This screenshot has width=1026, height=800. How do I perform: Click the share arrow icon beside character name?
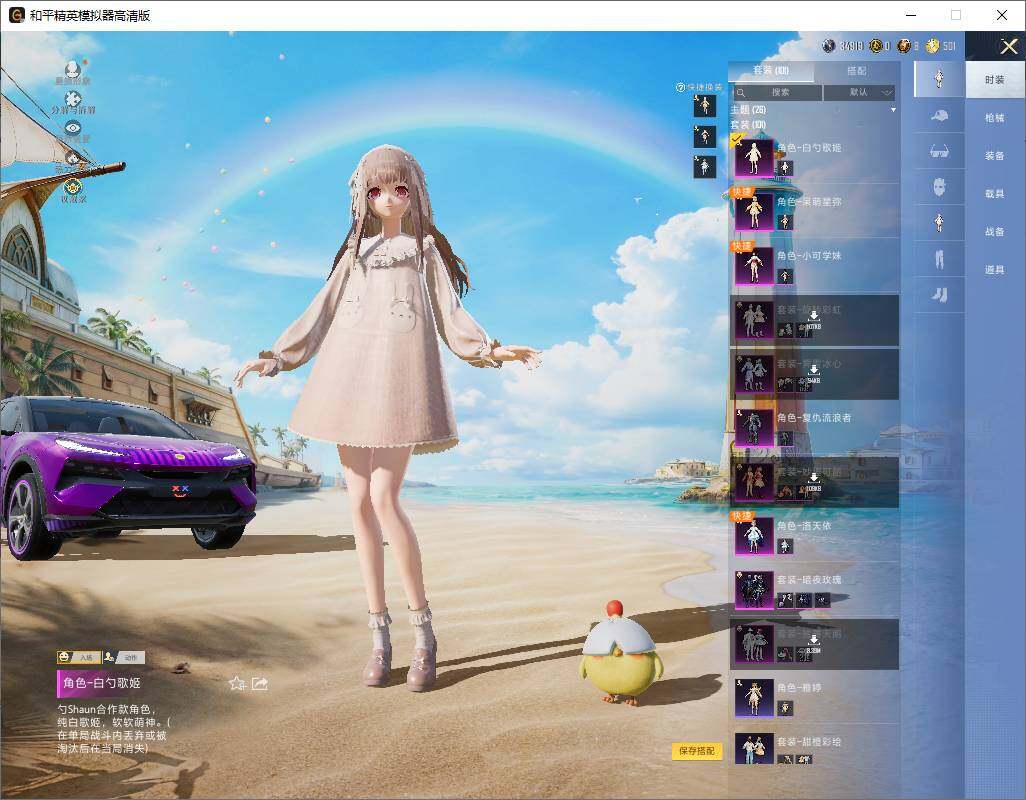260,684
